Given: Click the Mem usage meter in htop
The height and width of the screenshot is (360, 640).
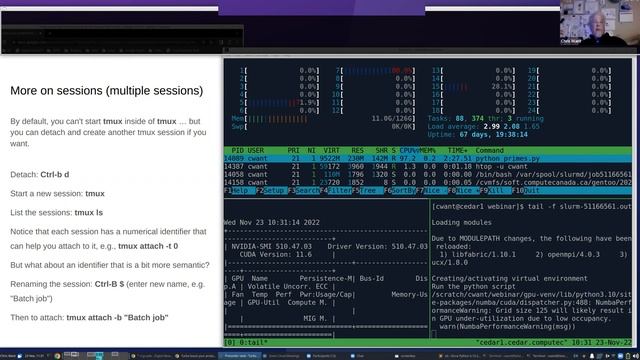Looking at the screenshot, I should coord(323,119).
